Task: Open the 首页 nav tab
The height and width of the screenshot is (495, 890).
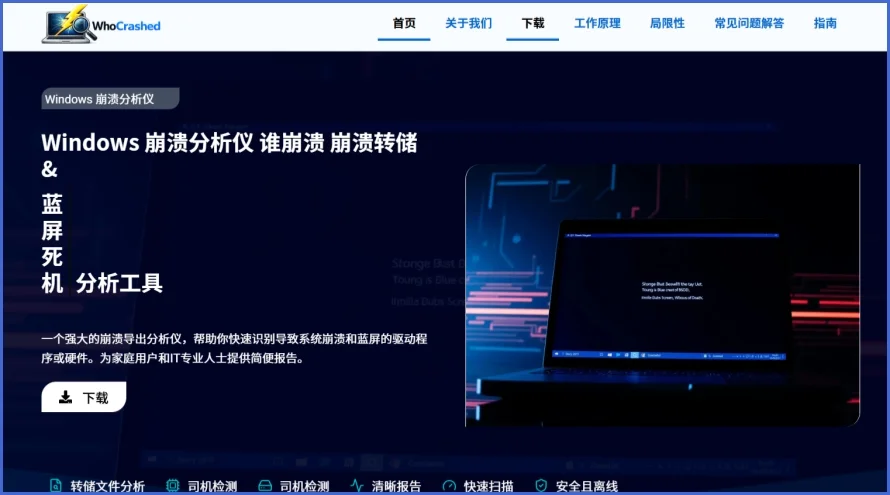Action: 404,23
